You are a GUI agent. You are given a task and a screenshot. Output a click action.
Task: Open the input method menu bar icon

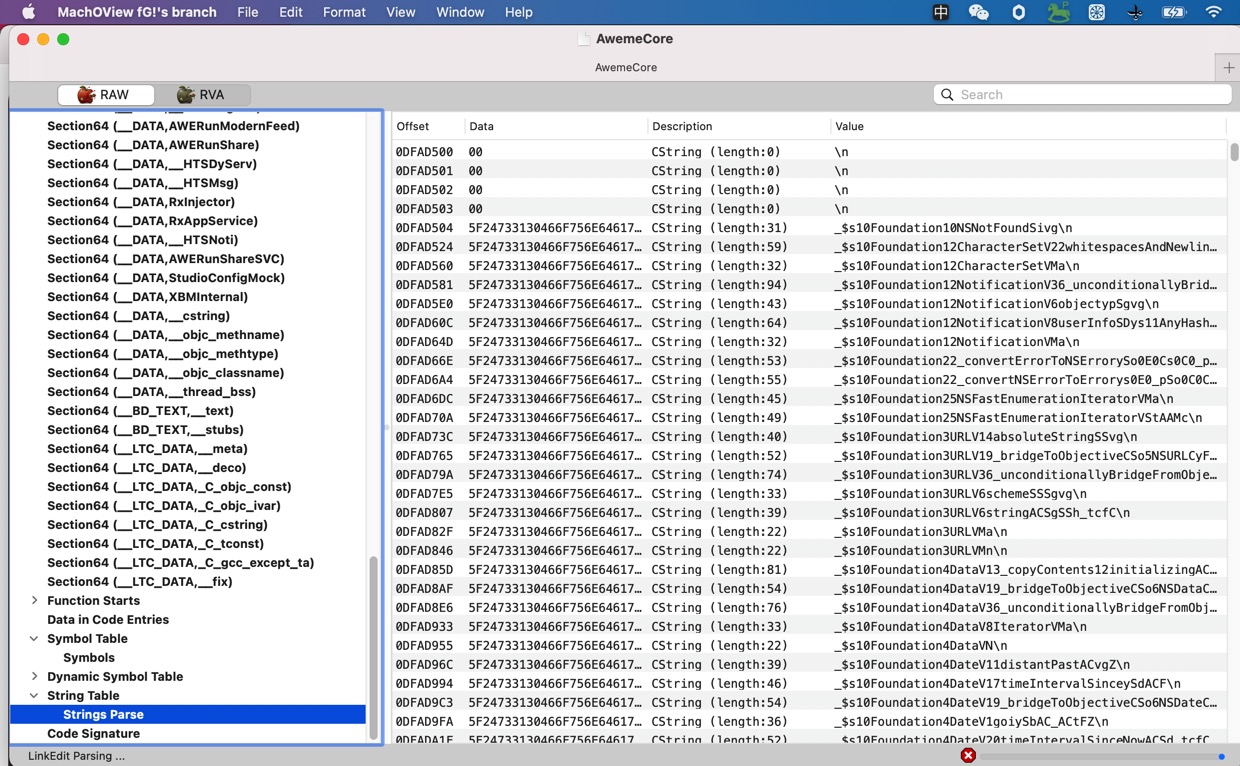tap(940, 12)
